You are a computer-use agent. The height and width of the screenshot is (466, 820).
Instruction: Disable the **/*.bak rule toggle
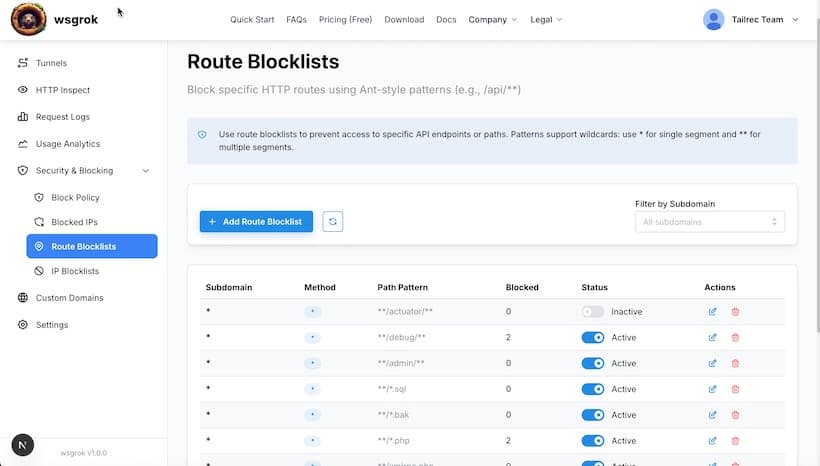[x=593, y=415]
